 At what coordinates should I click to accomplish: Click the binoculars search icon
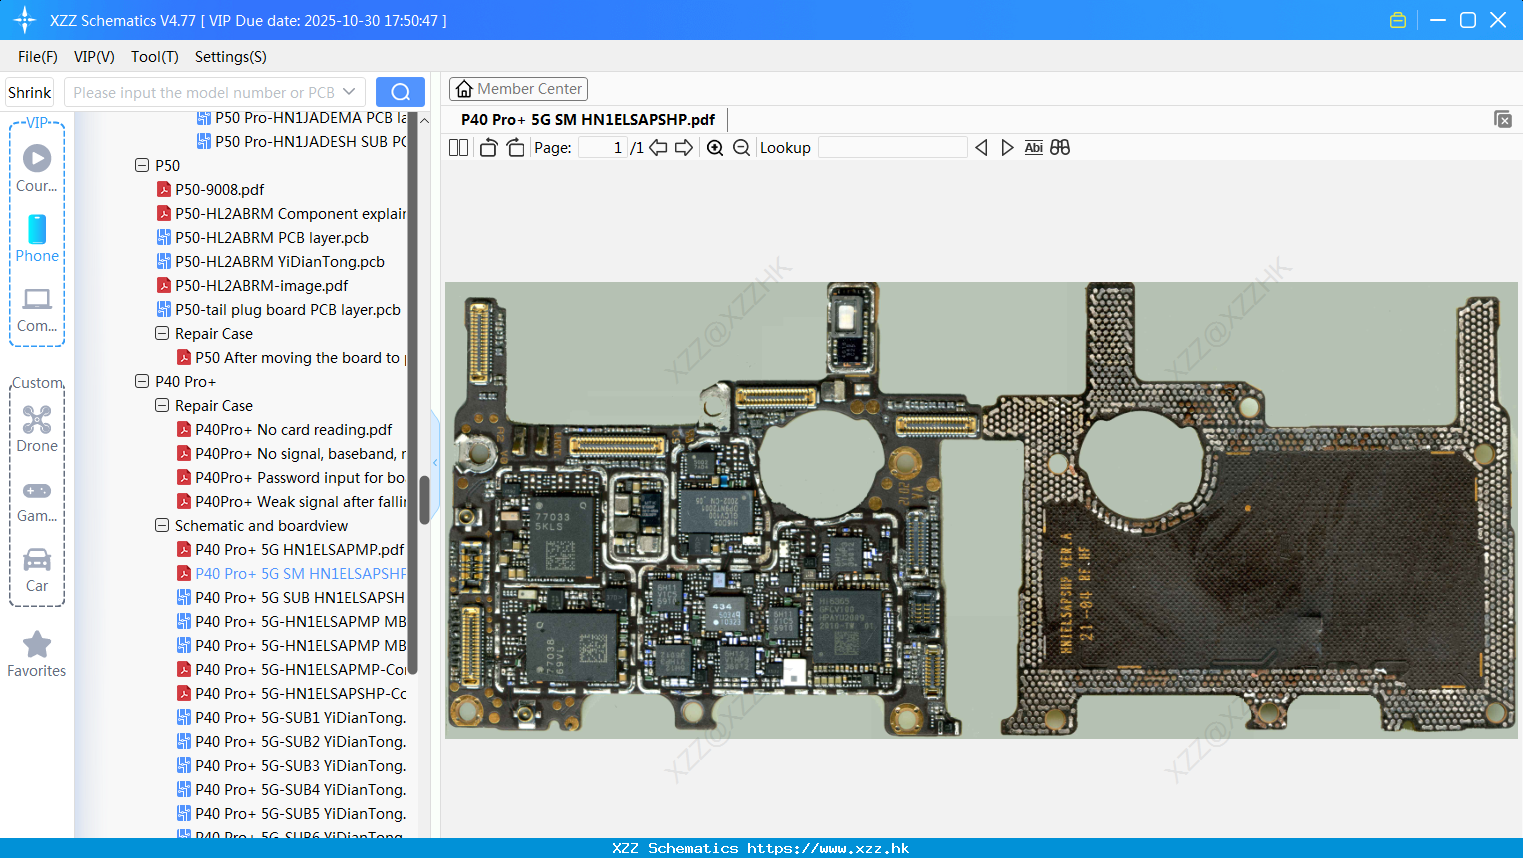(x=1060, y=148)
